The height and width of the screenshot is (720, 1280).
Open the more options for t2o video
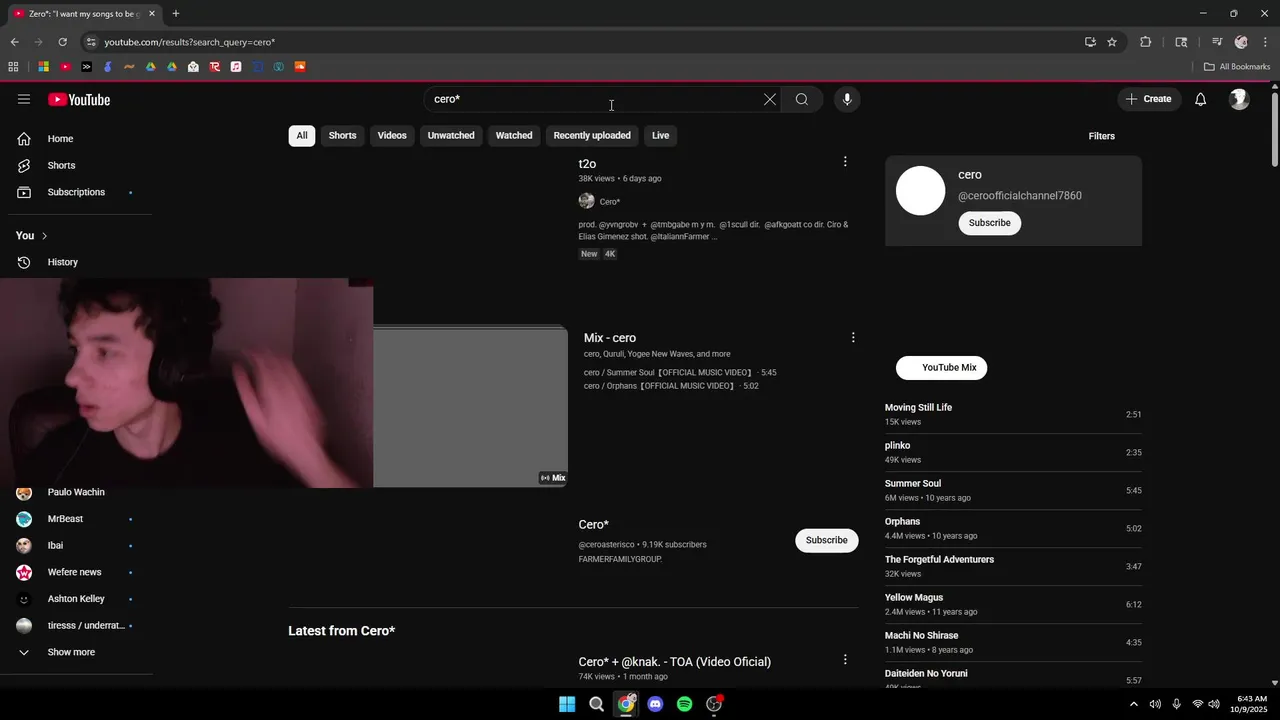pos(845,162)
